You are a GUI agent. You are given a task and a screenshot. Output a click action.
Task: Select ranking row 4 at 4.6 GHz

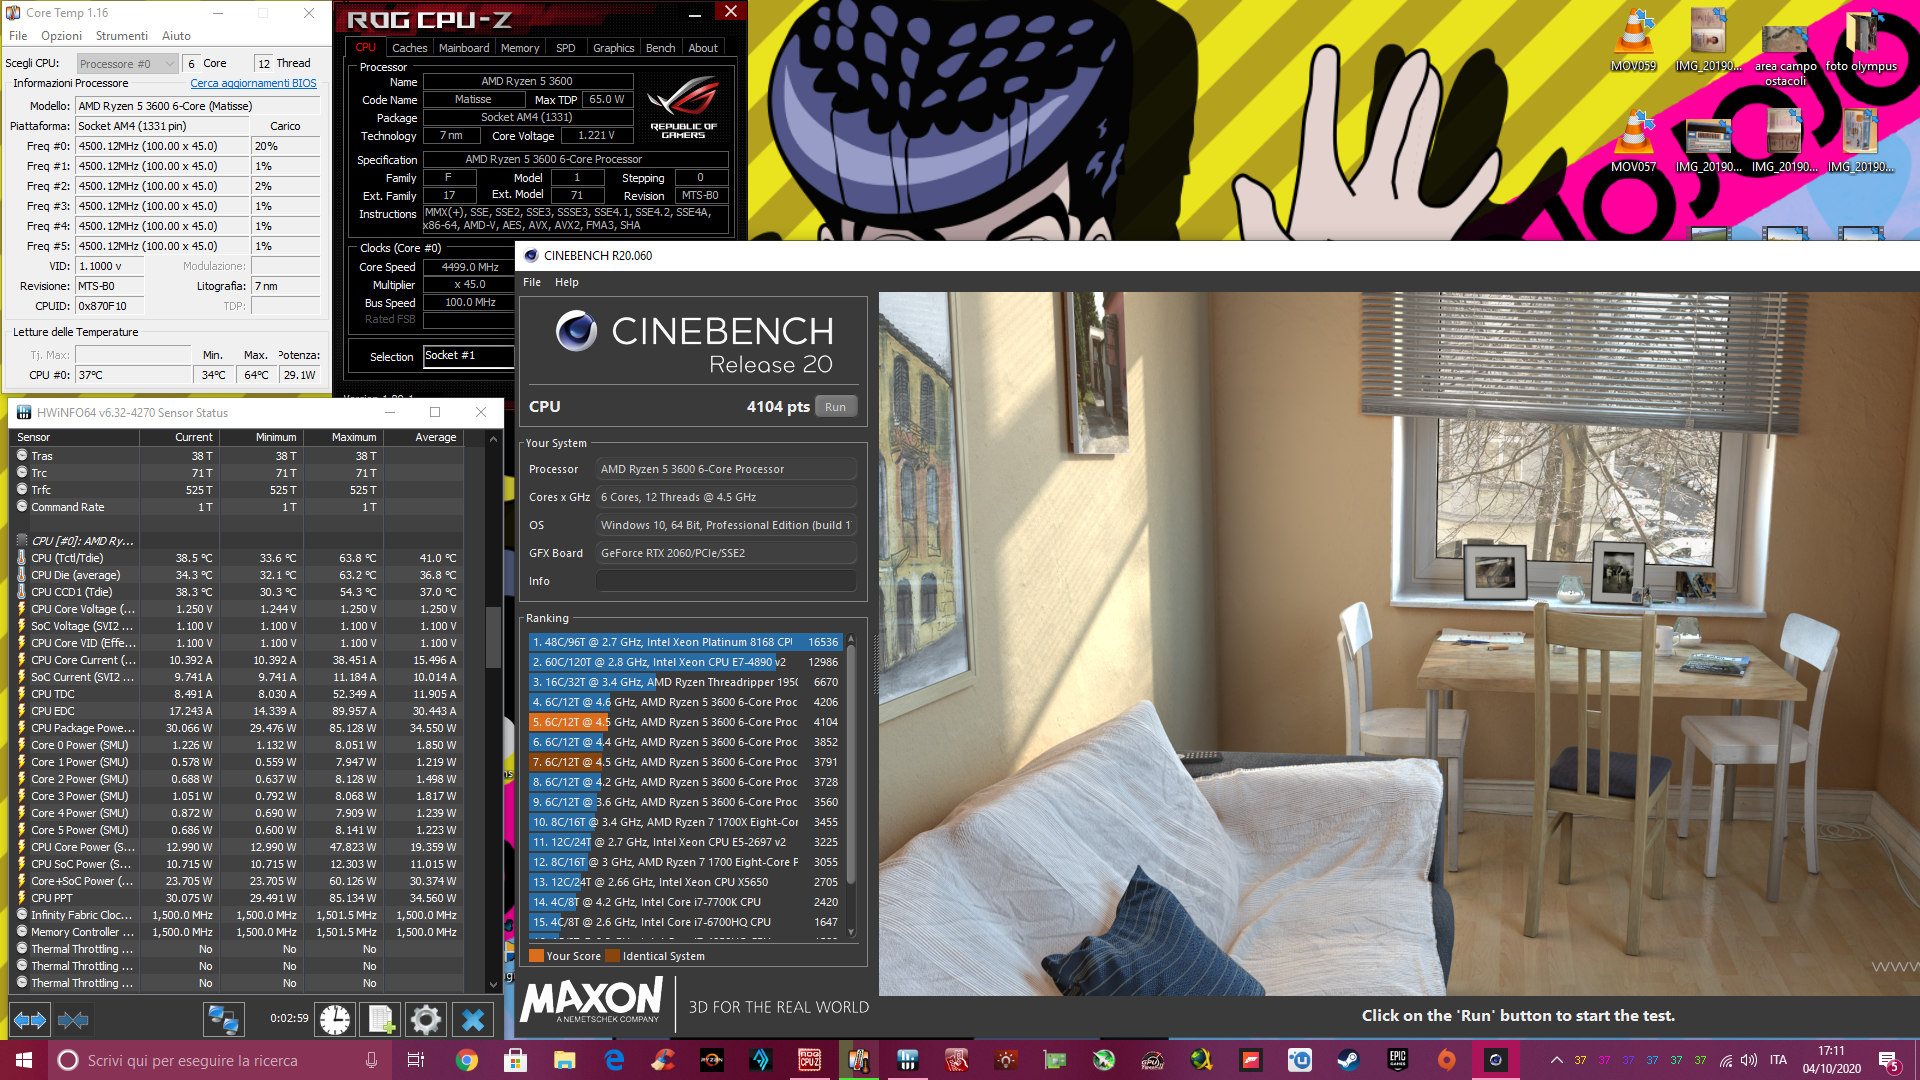(686, 702)
